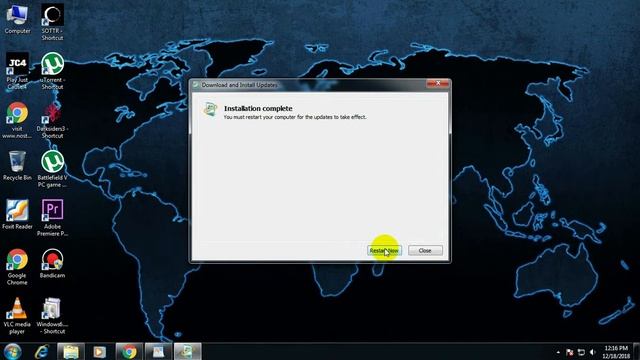Open the Action Center flag icon
This screenshot has height=360, width=640.
[x=570, y=352]
